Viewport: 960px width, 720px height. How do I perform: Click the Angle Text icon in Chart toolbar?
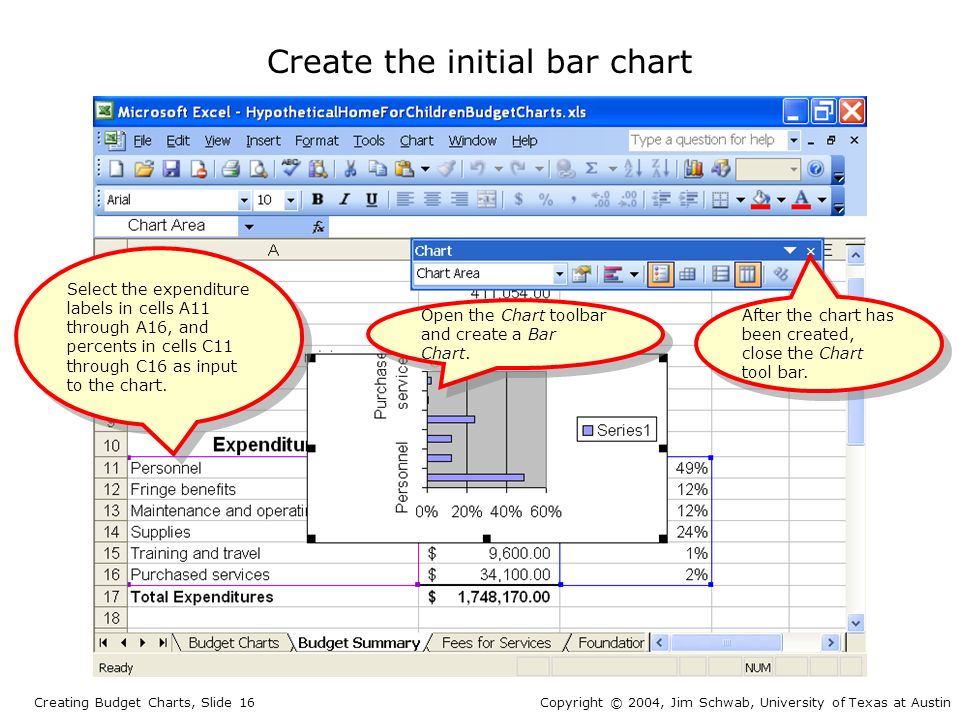(780, 274)
